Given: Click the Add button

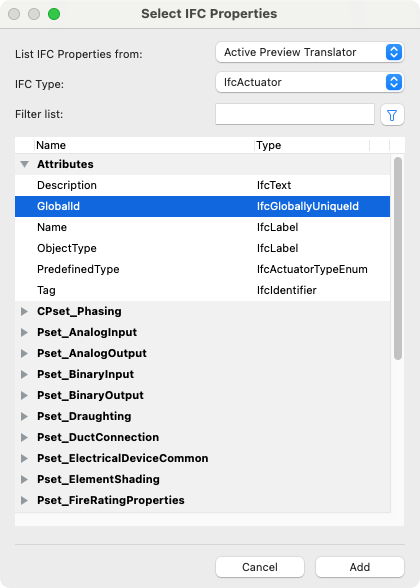Looking at the screenshot, I should tap(360, 567).
